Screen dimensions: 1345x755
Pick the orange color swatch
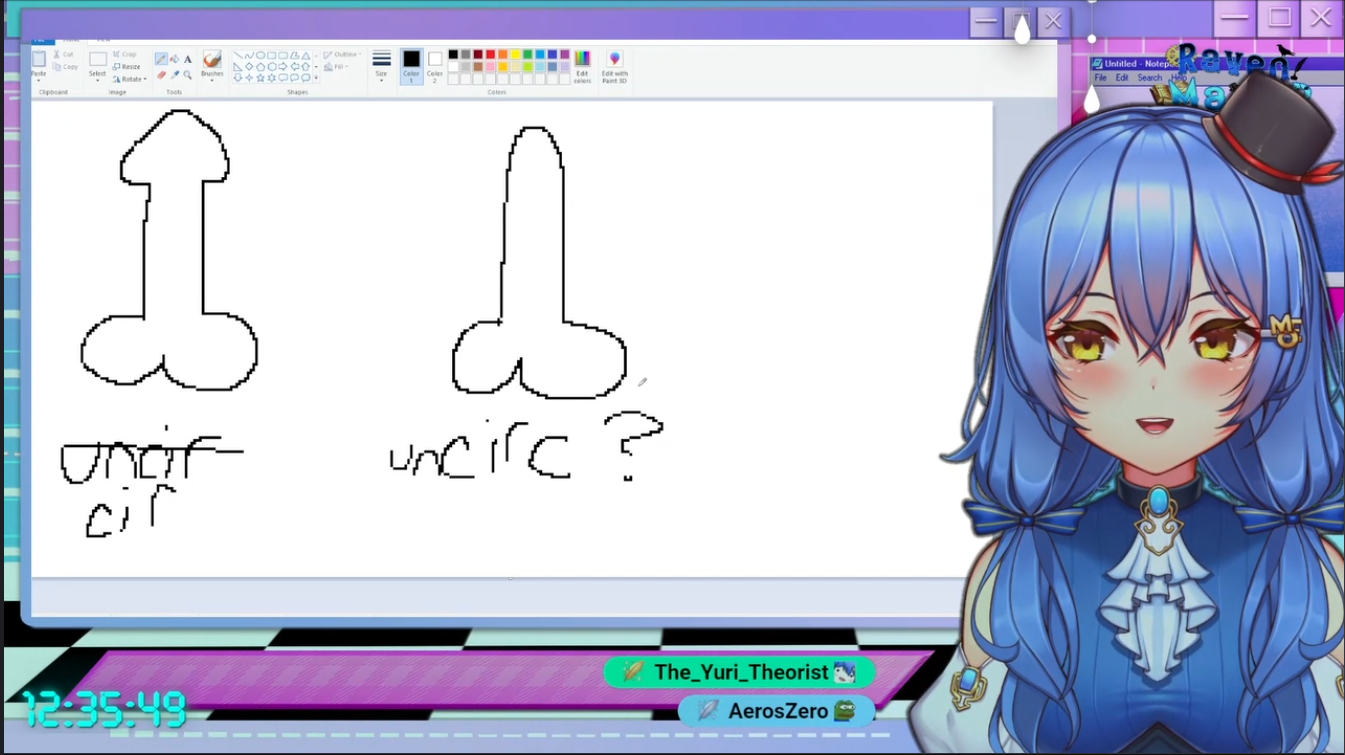tap(503, 54)
